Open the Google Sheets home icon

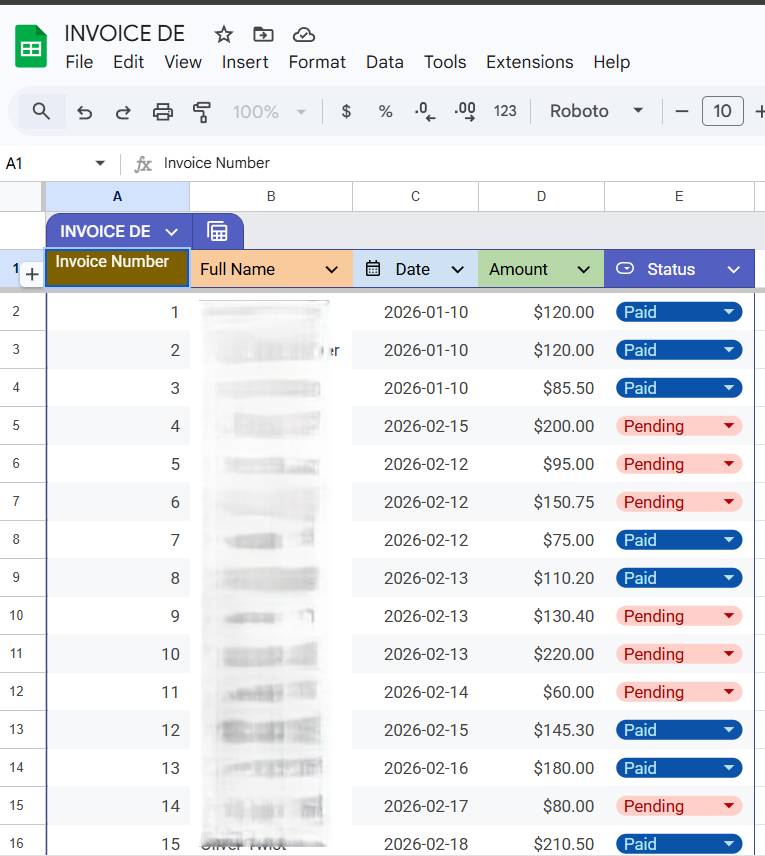tap(31, 46)
